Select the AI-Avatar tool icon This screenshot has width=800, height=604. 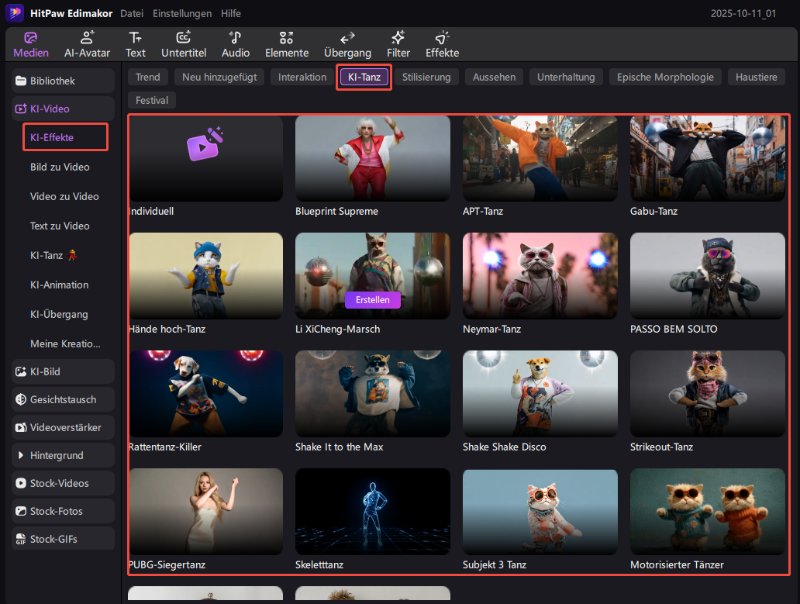click(87, 44)
